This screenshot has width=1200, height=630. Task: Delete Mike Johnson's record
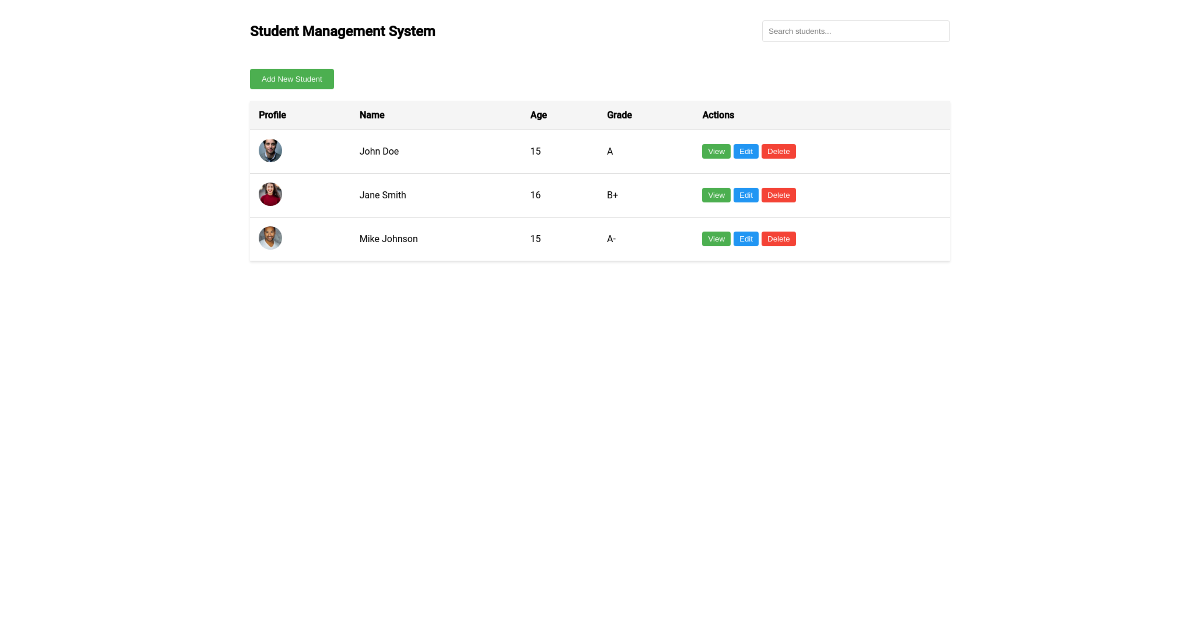(x=778, y=239)
